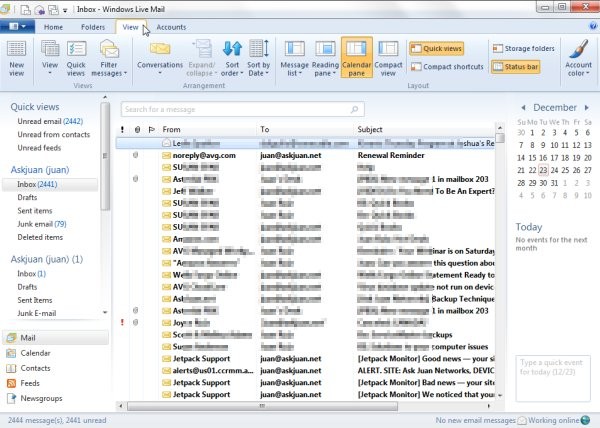This screenshot has height=428, width=600.
Task: Open Unread email quick view
Action: point(50,121)
